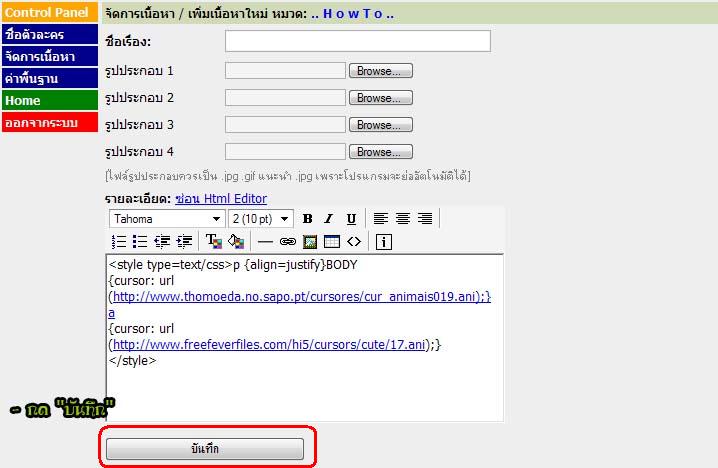Decrease indent (outdent) icon

coord(162,241)
